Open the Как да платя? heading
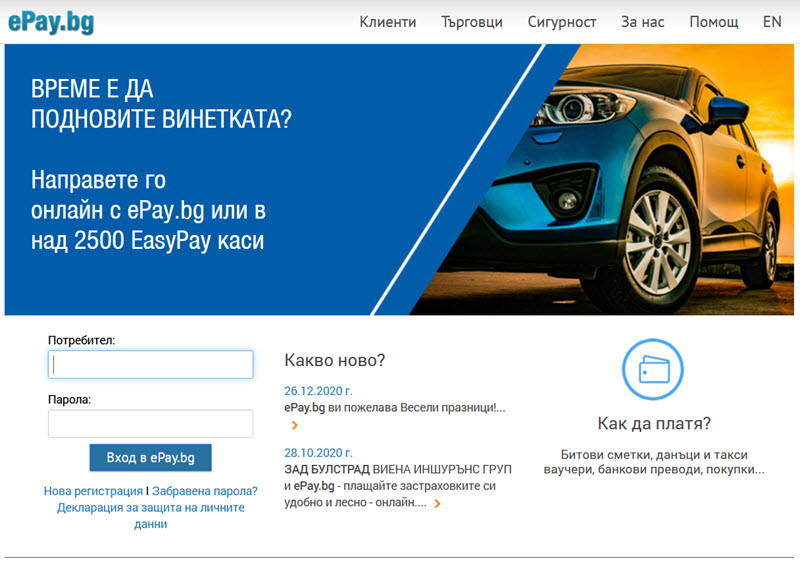 pos(654,423)
